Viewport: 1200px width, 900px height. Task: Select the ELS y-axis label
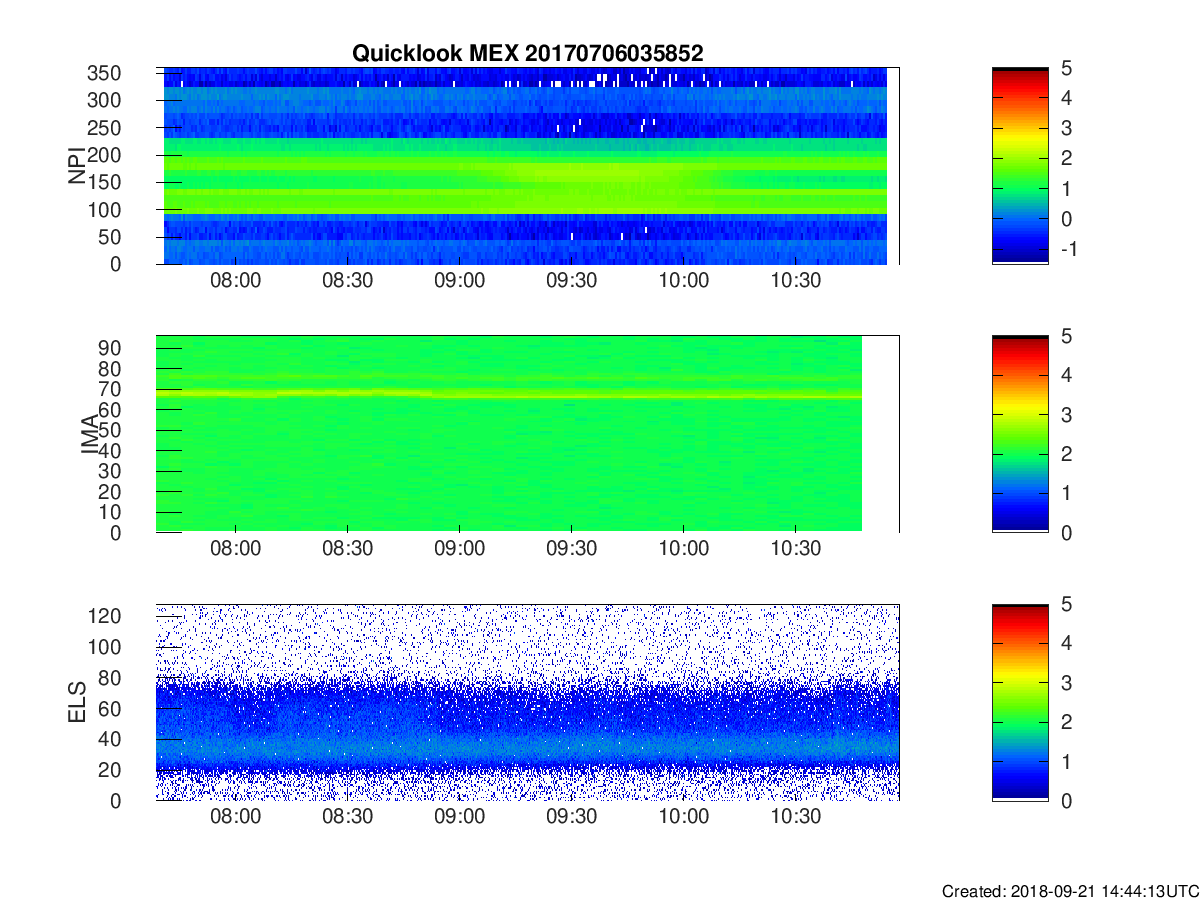pos(77,702)
